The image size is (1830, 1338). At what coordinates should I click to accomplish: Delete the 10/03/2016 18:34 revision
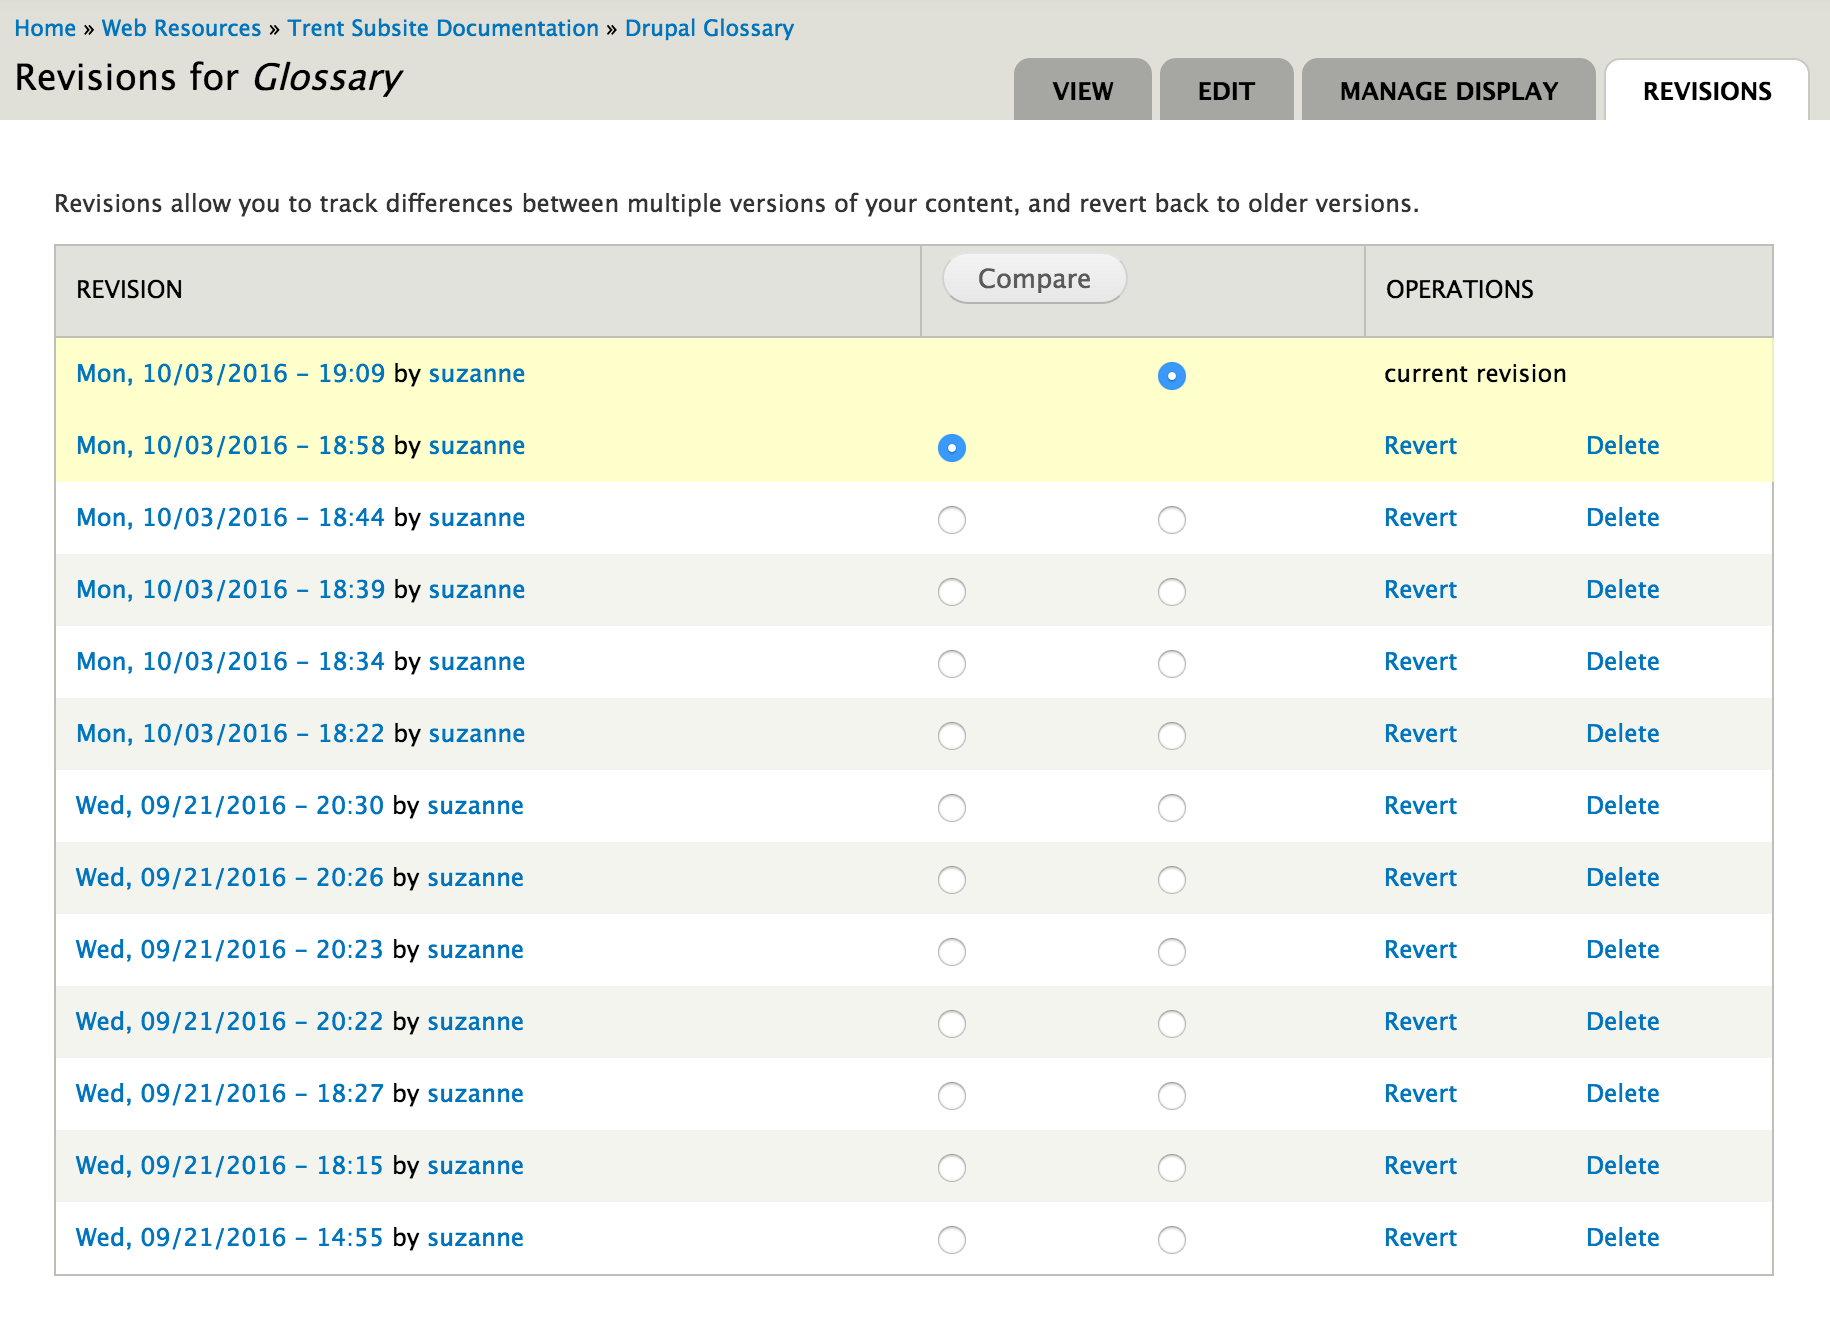(x=1622, y=662)
